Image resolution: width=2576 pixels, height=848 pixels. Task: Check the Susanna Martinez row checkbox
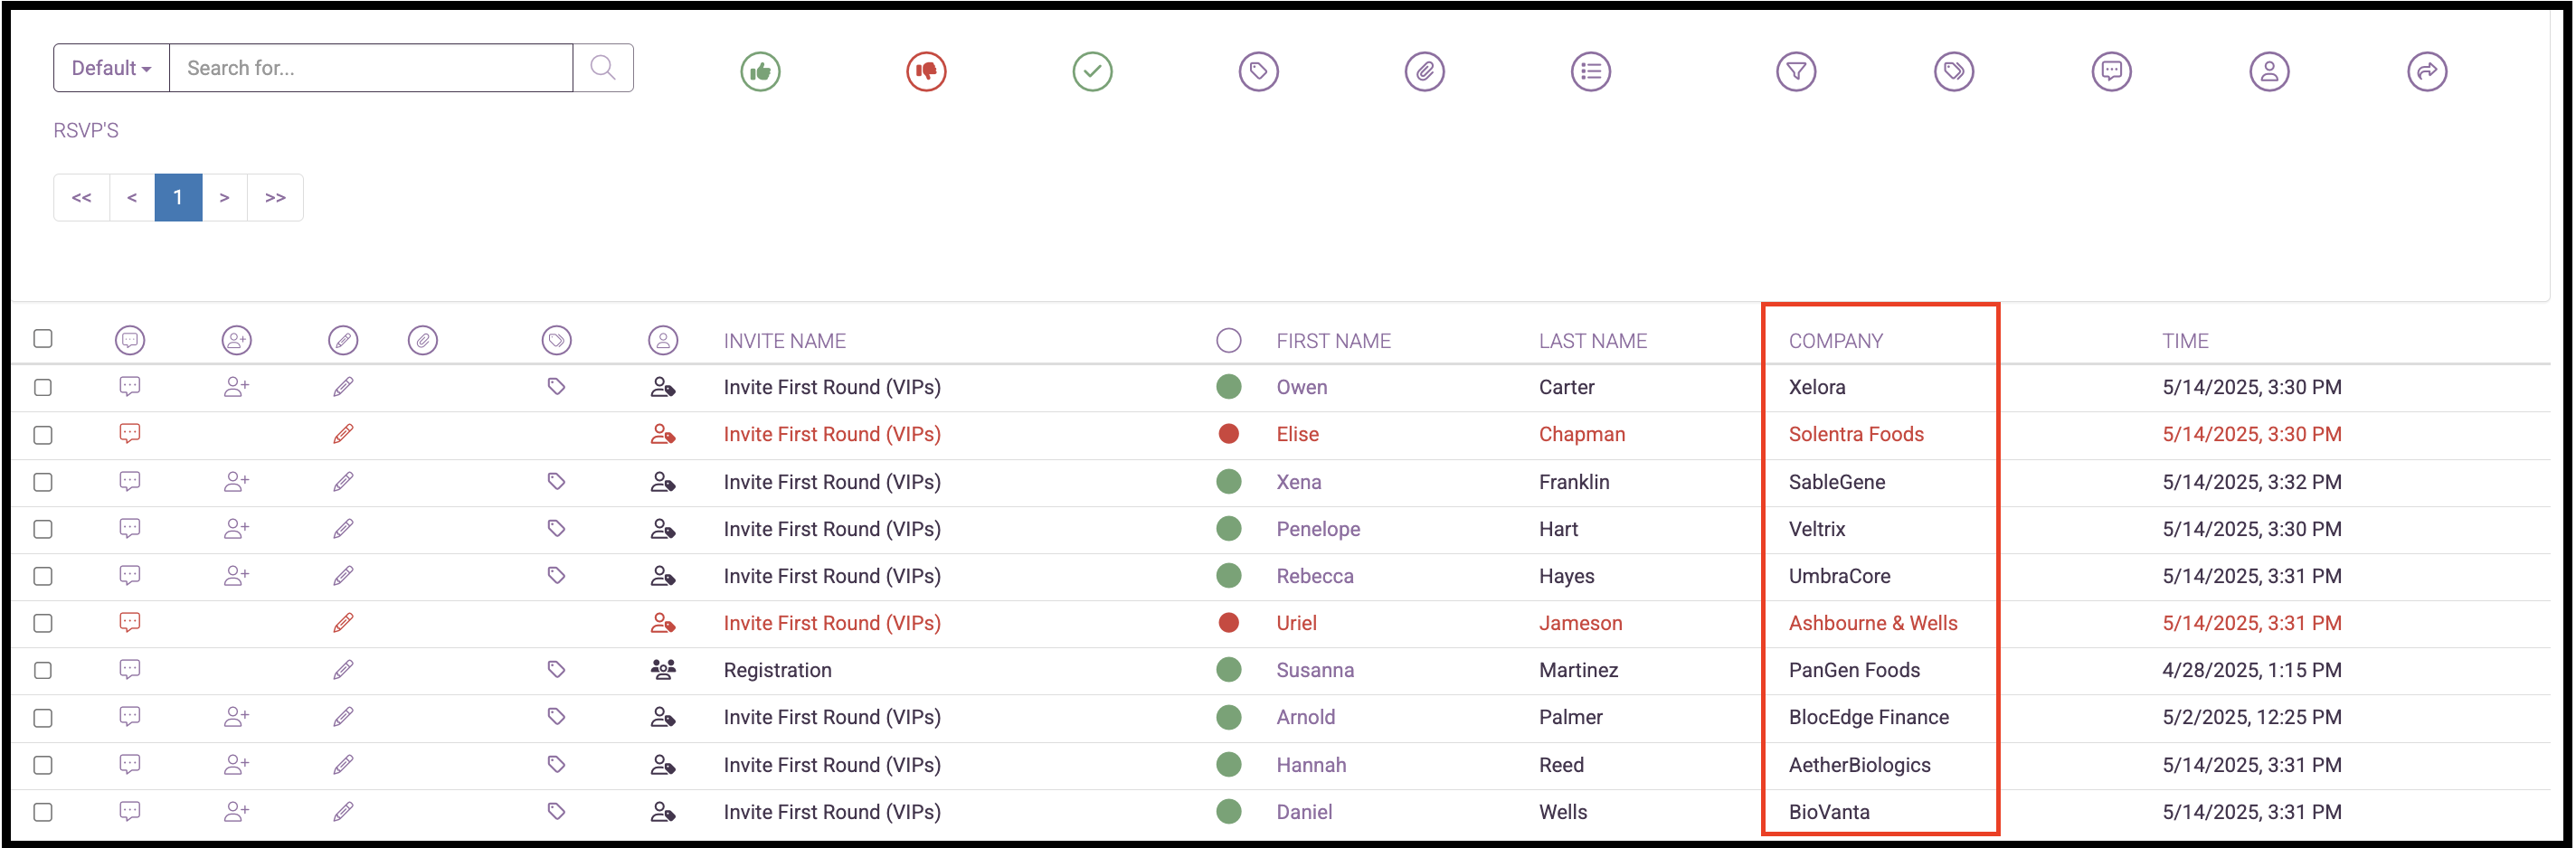(43, 670)
